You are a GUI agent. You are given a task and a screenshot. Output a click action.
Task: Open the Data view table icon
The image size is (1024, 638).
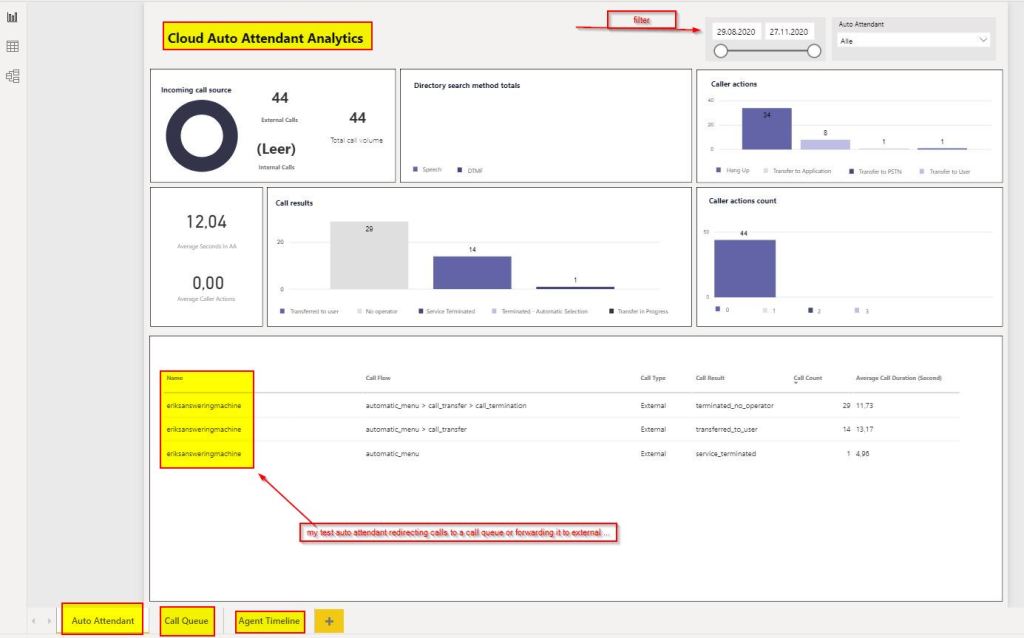pyautogui.click(x=12, y=47)
